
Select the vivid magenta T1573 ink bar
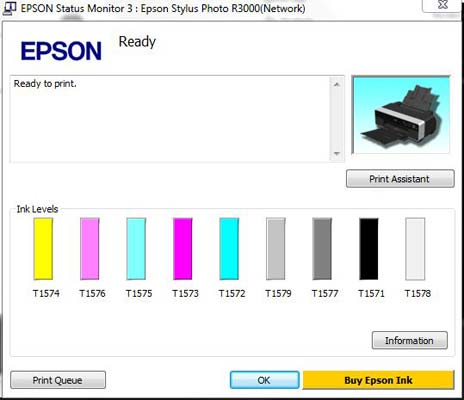pos(183,249)
